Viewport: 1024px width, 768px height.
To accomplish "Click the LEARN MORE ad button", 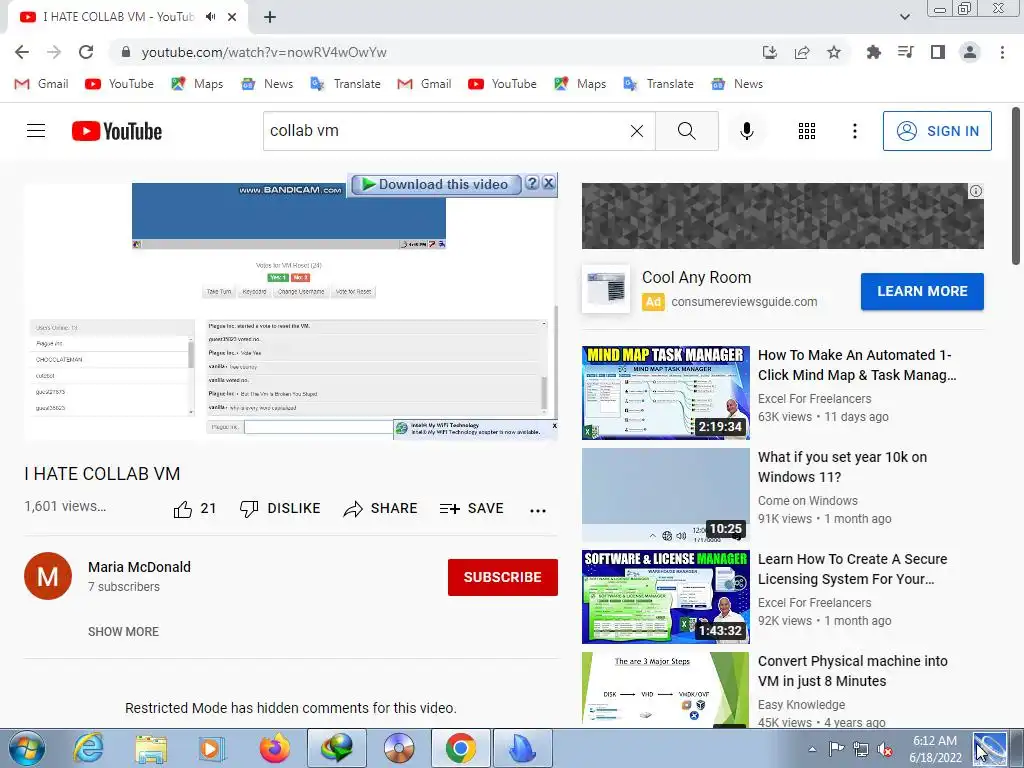I will tap(922, 291).
